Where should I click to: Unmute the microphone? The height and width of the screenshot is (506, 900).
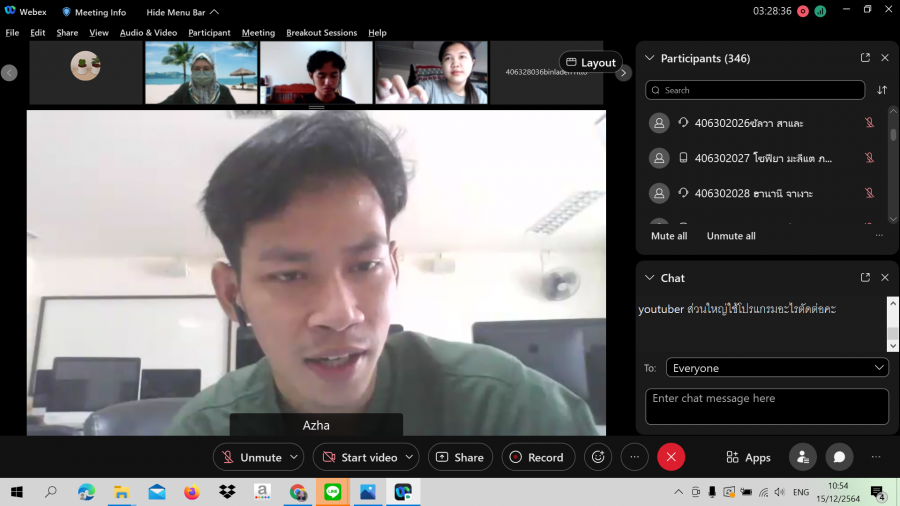click(251, 457)
